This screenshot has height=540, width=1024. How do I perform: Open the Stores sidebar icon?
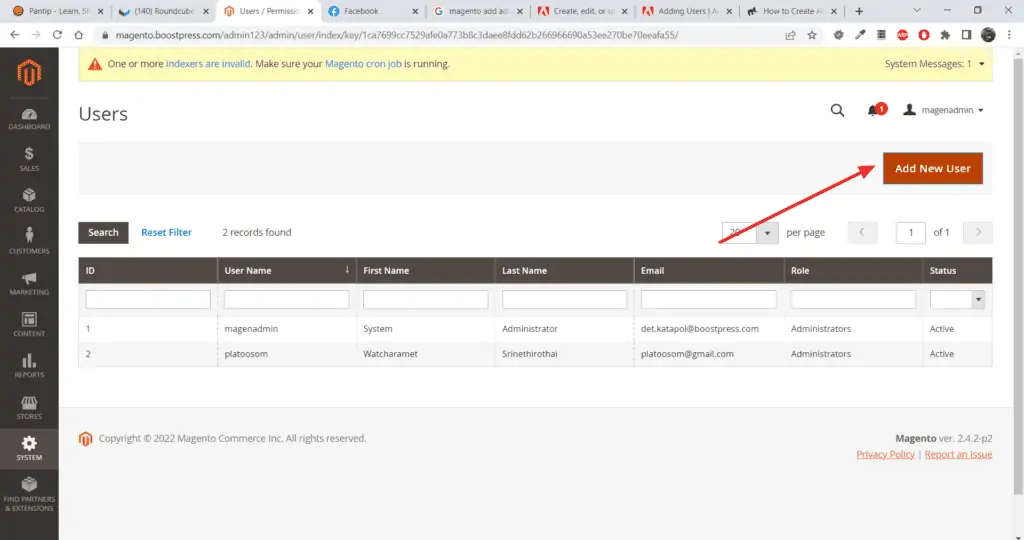click(29, 408)
